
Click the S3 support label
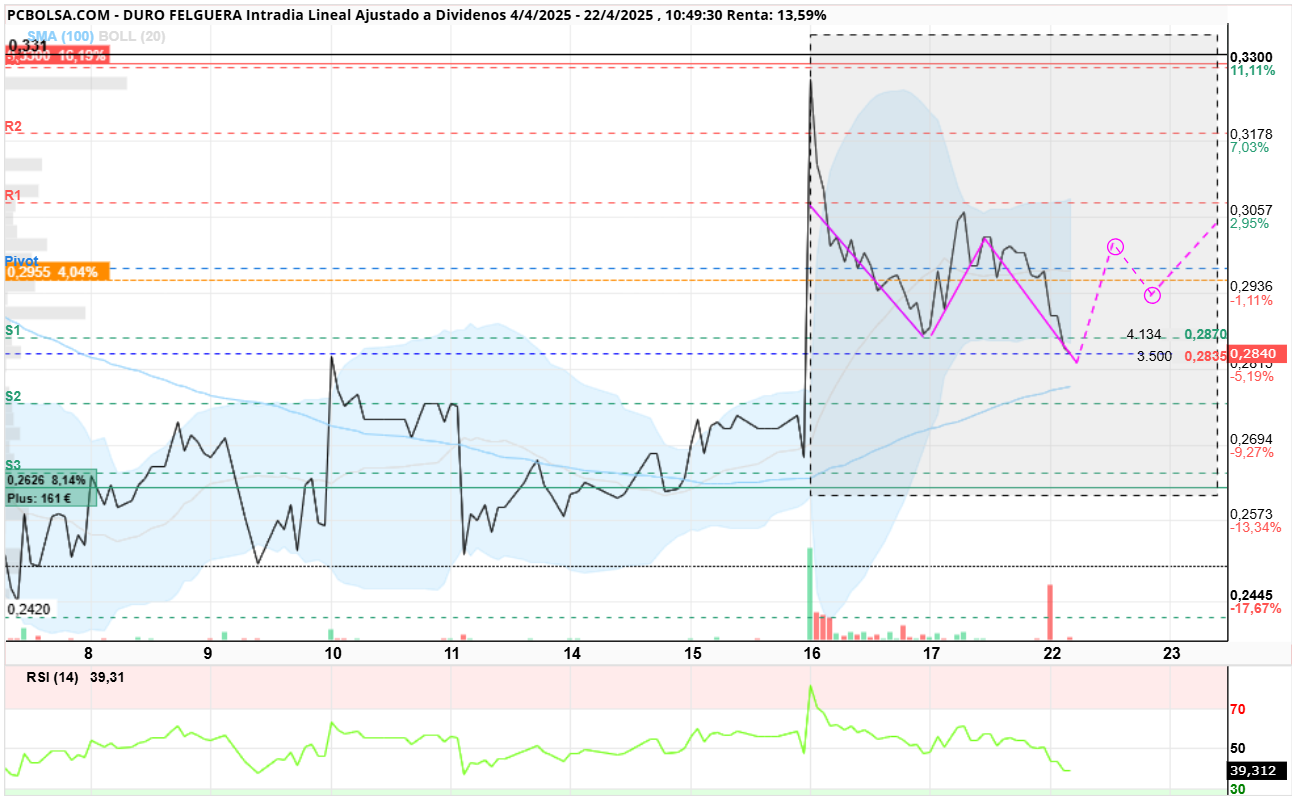pyautogui.click(x=13, y=465)
